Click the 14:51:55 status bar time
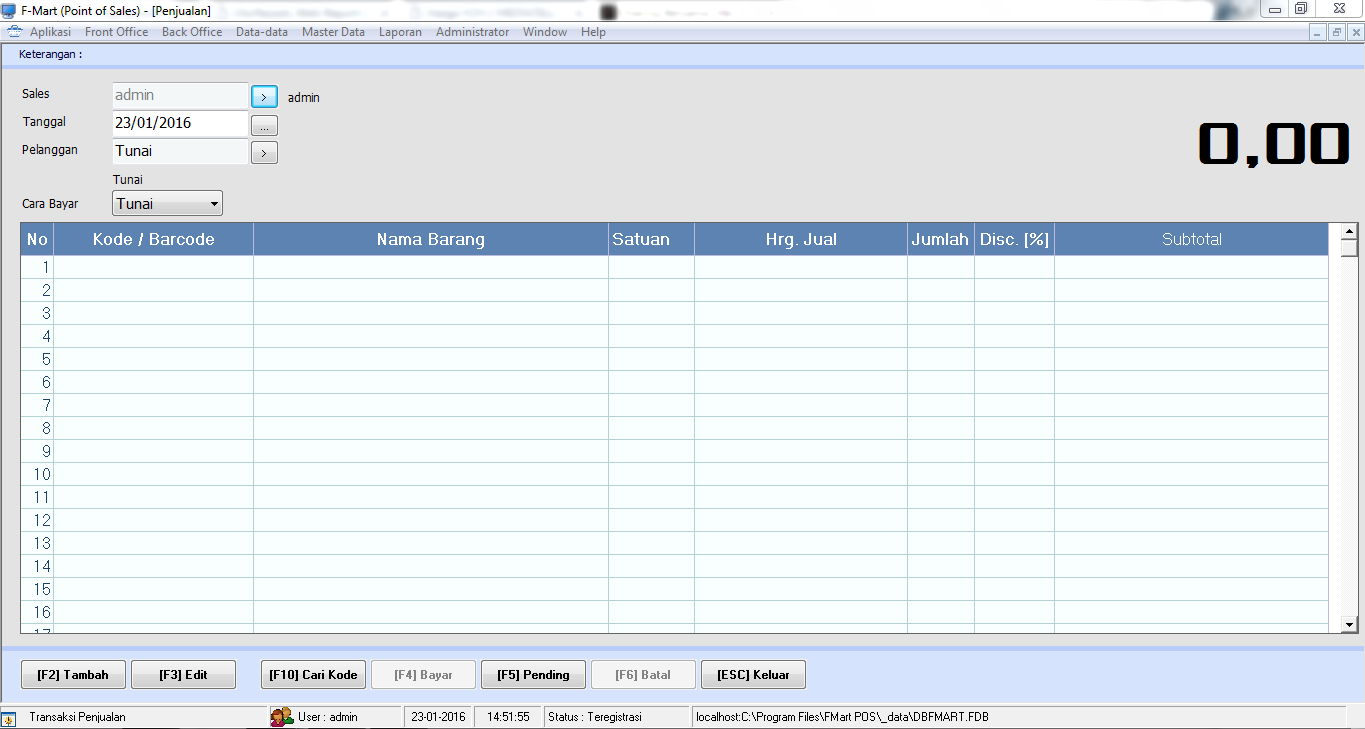 pos(509,717)
